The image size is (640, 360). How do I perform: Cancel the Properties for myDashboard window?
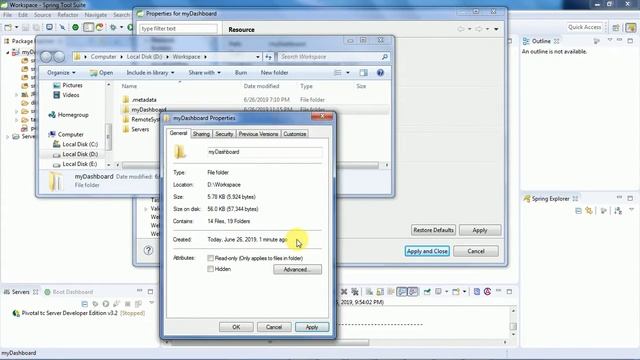476,251
